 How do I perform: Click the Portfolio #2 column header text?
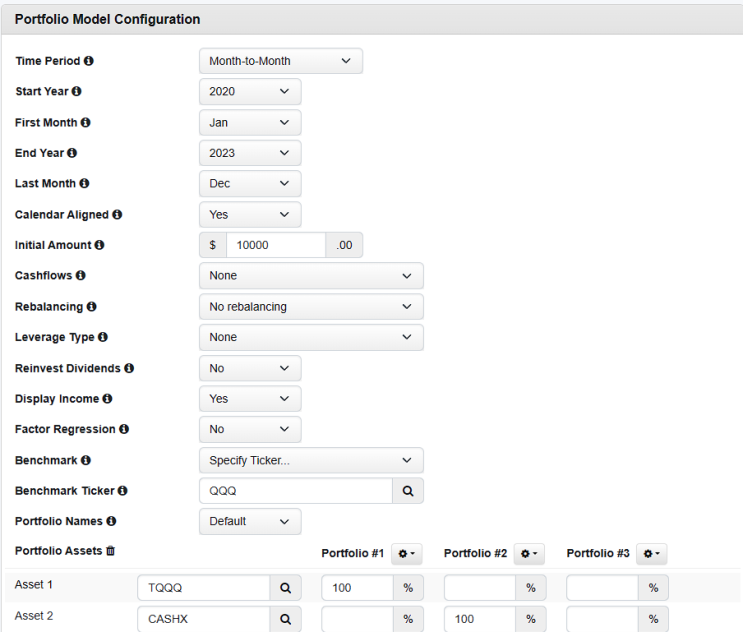475,553
